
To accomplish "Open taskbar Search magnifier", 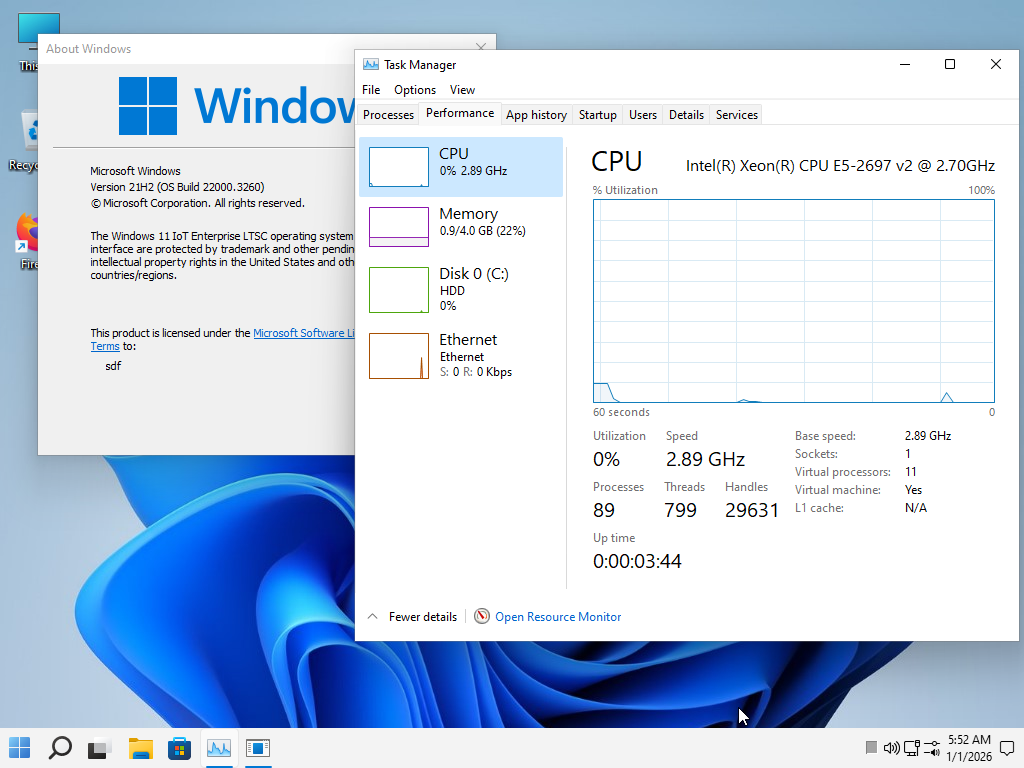I will tap(60, 748).
